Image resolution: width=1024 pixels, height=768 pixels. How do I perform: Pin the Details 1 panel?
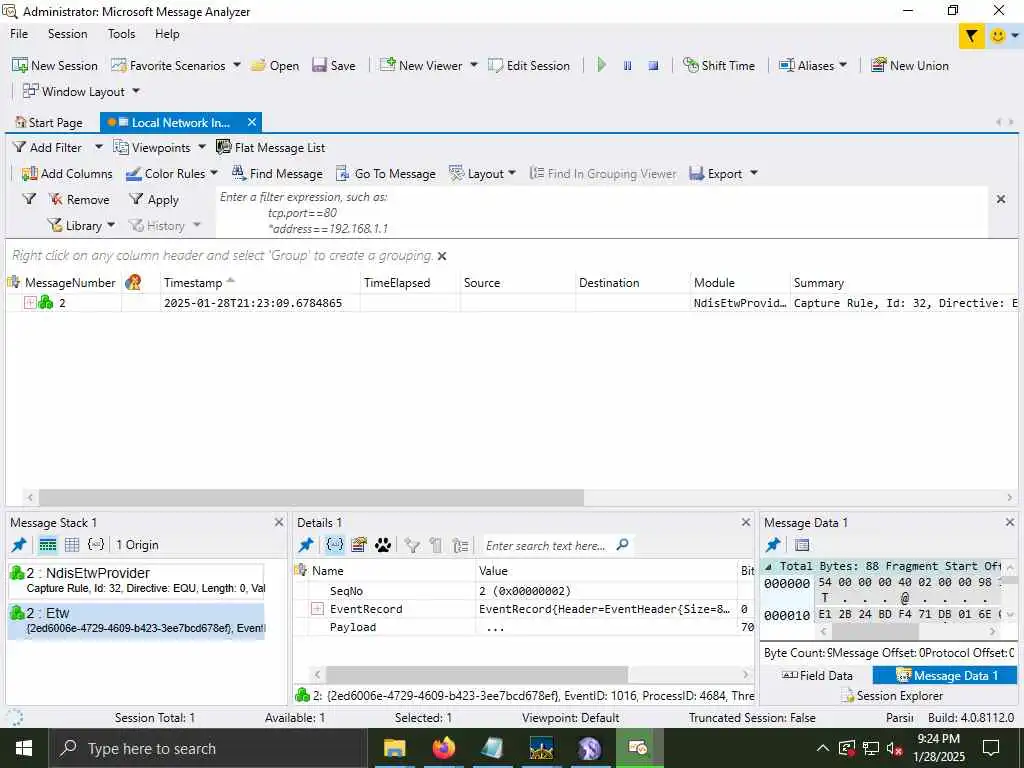pyautogui.click(x=306, y=545)
